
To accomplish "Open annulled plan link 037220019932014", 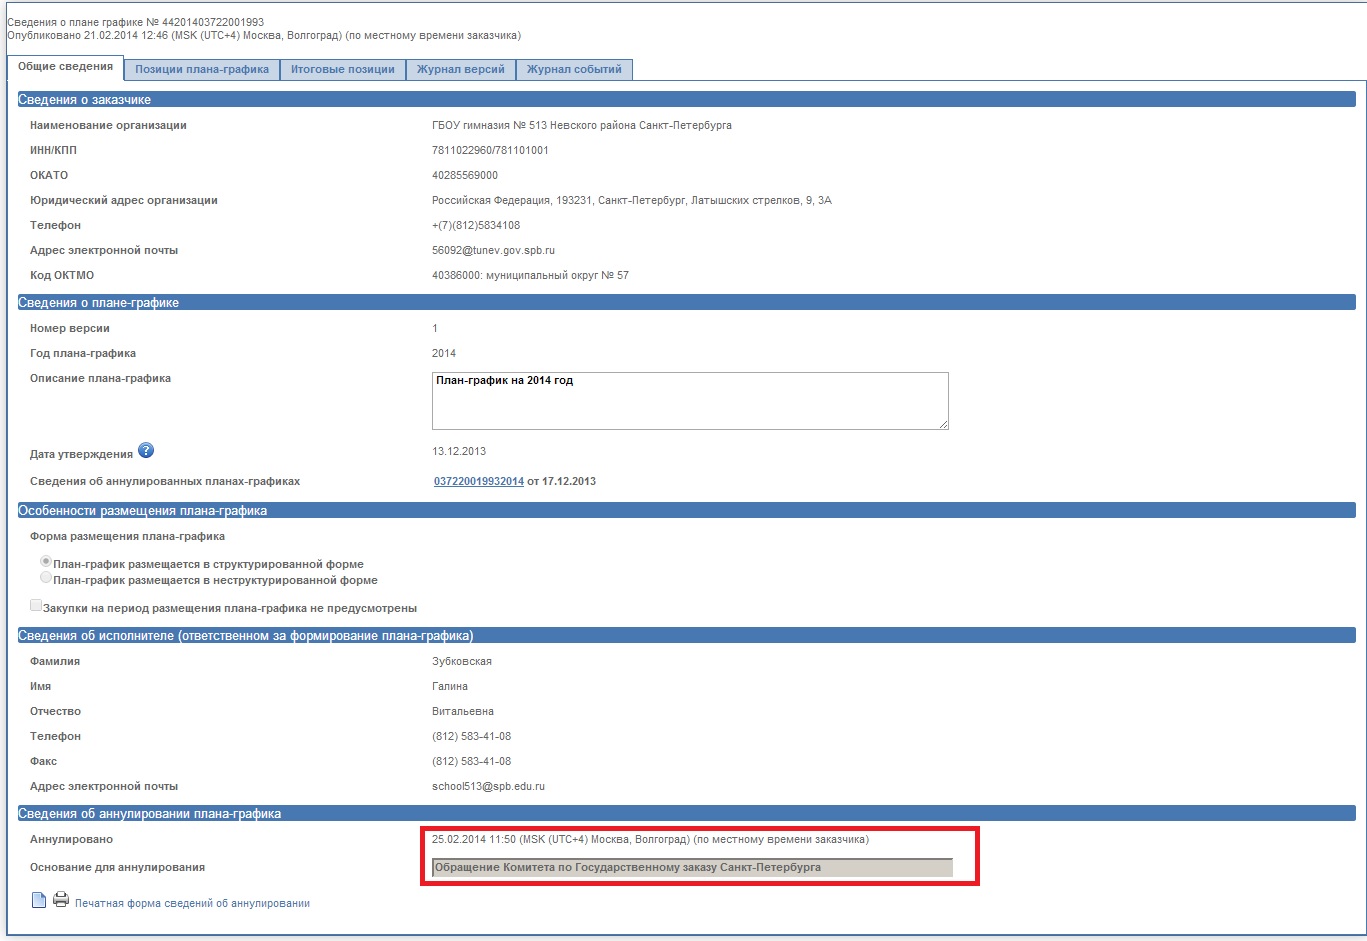I will point(479,481).
